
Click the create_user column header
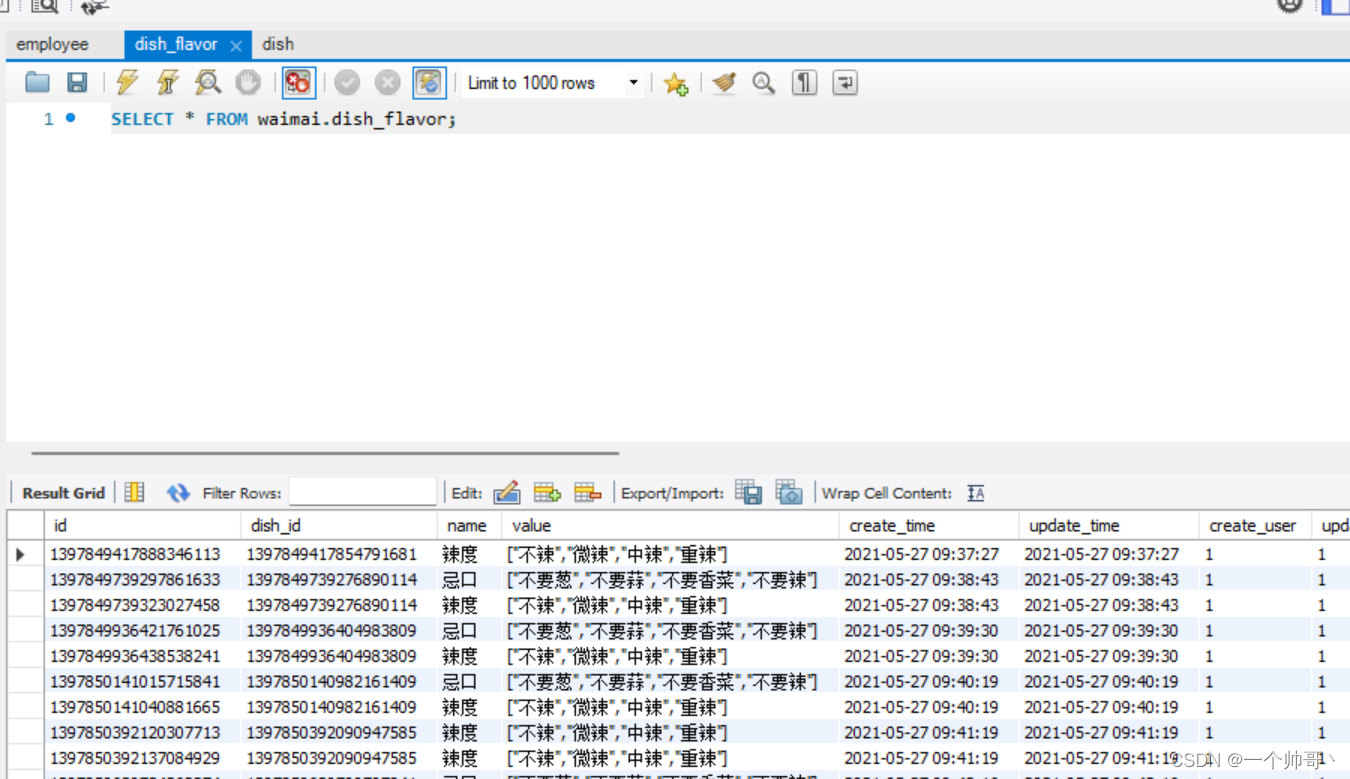1255,525
